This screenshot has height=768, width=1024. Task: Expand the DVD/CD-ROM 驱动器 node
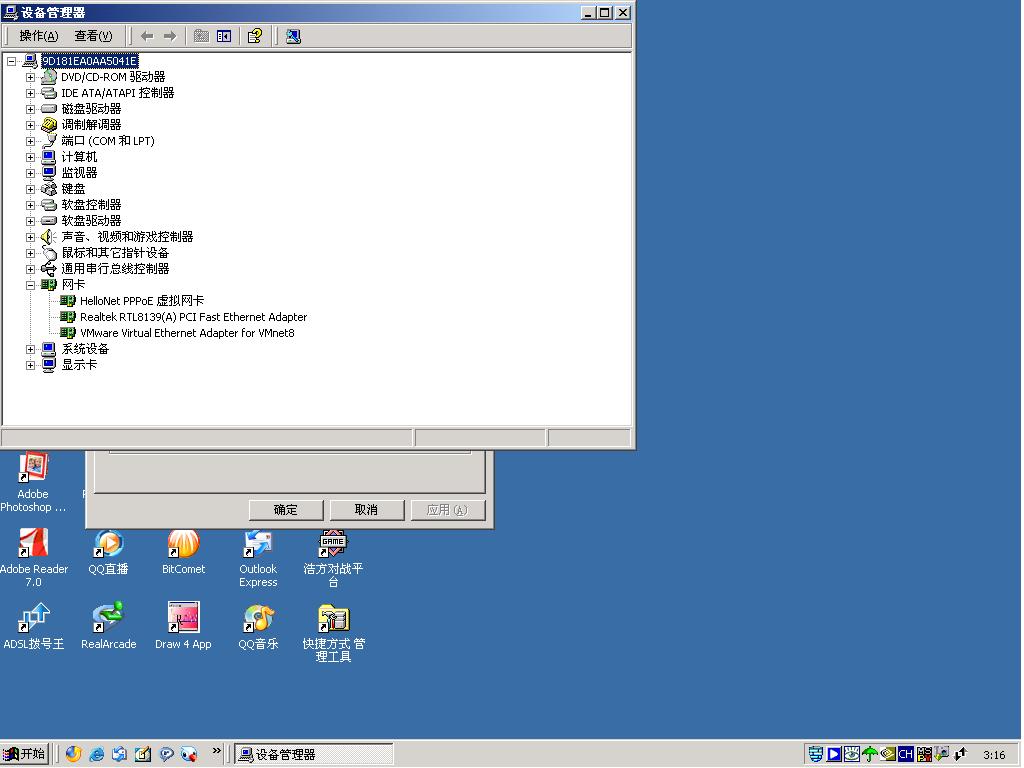(x=30, y=77)
